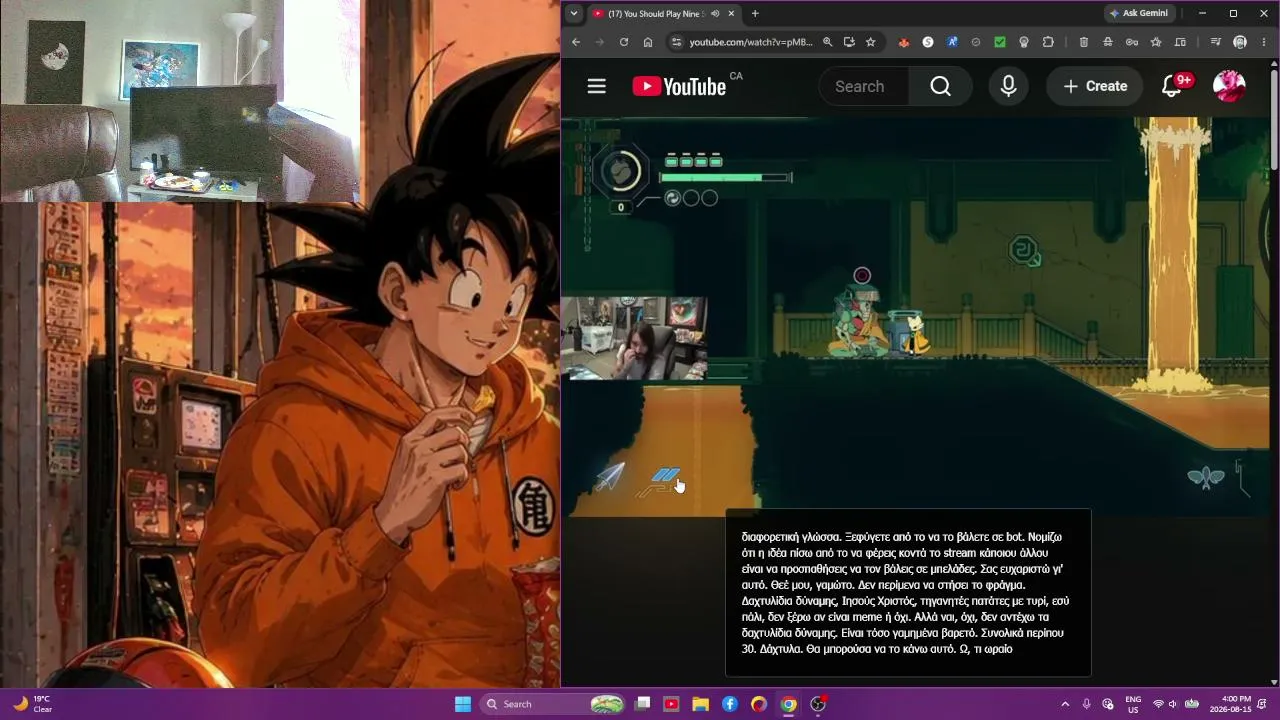Open the green checkmark extension
The image size is (1280, 720).
point(1000,42)
